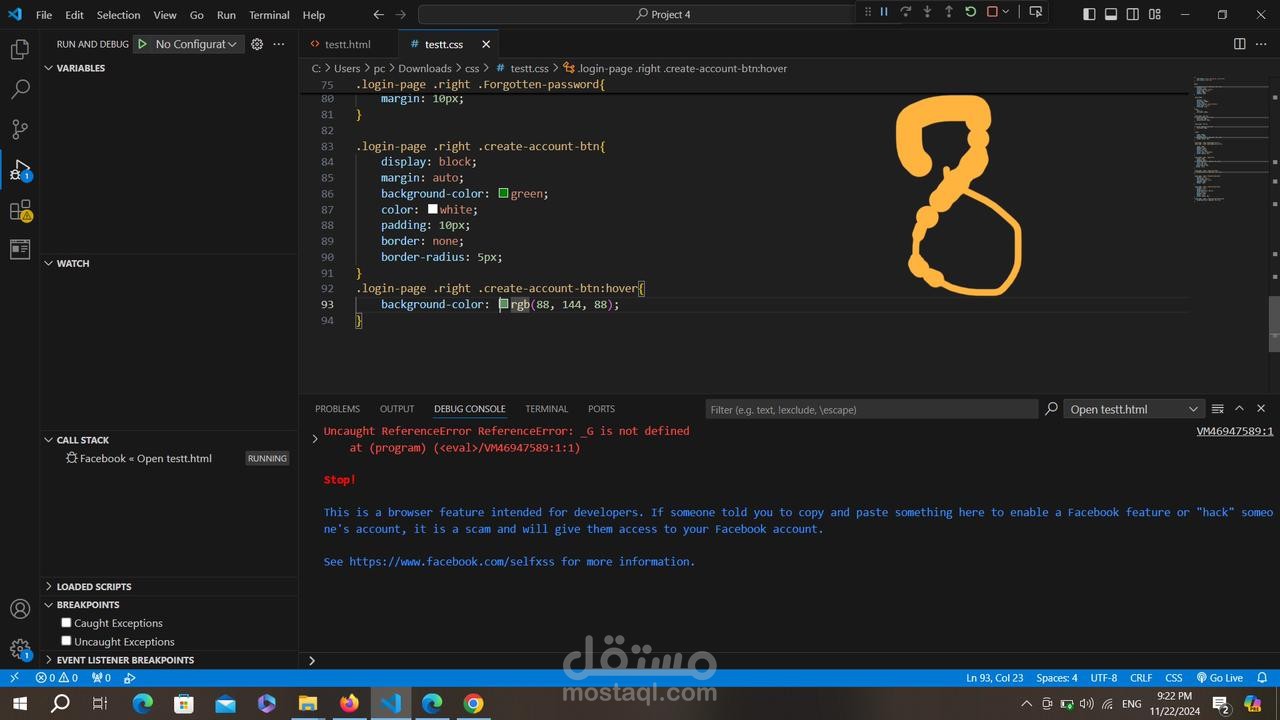Change CRLF line ending in status bar

(1141, 677)
